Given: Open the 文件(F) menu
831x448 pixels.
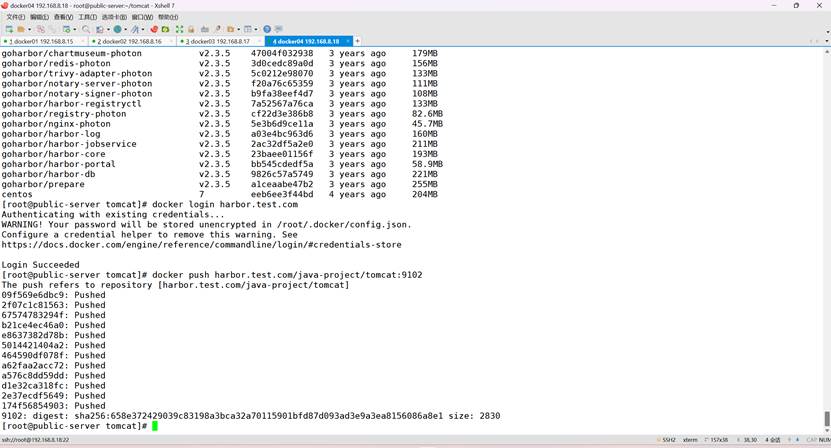Looking at the screenshot, I should click(15, 17).
